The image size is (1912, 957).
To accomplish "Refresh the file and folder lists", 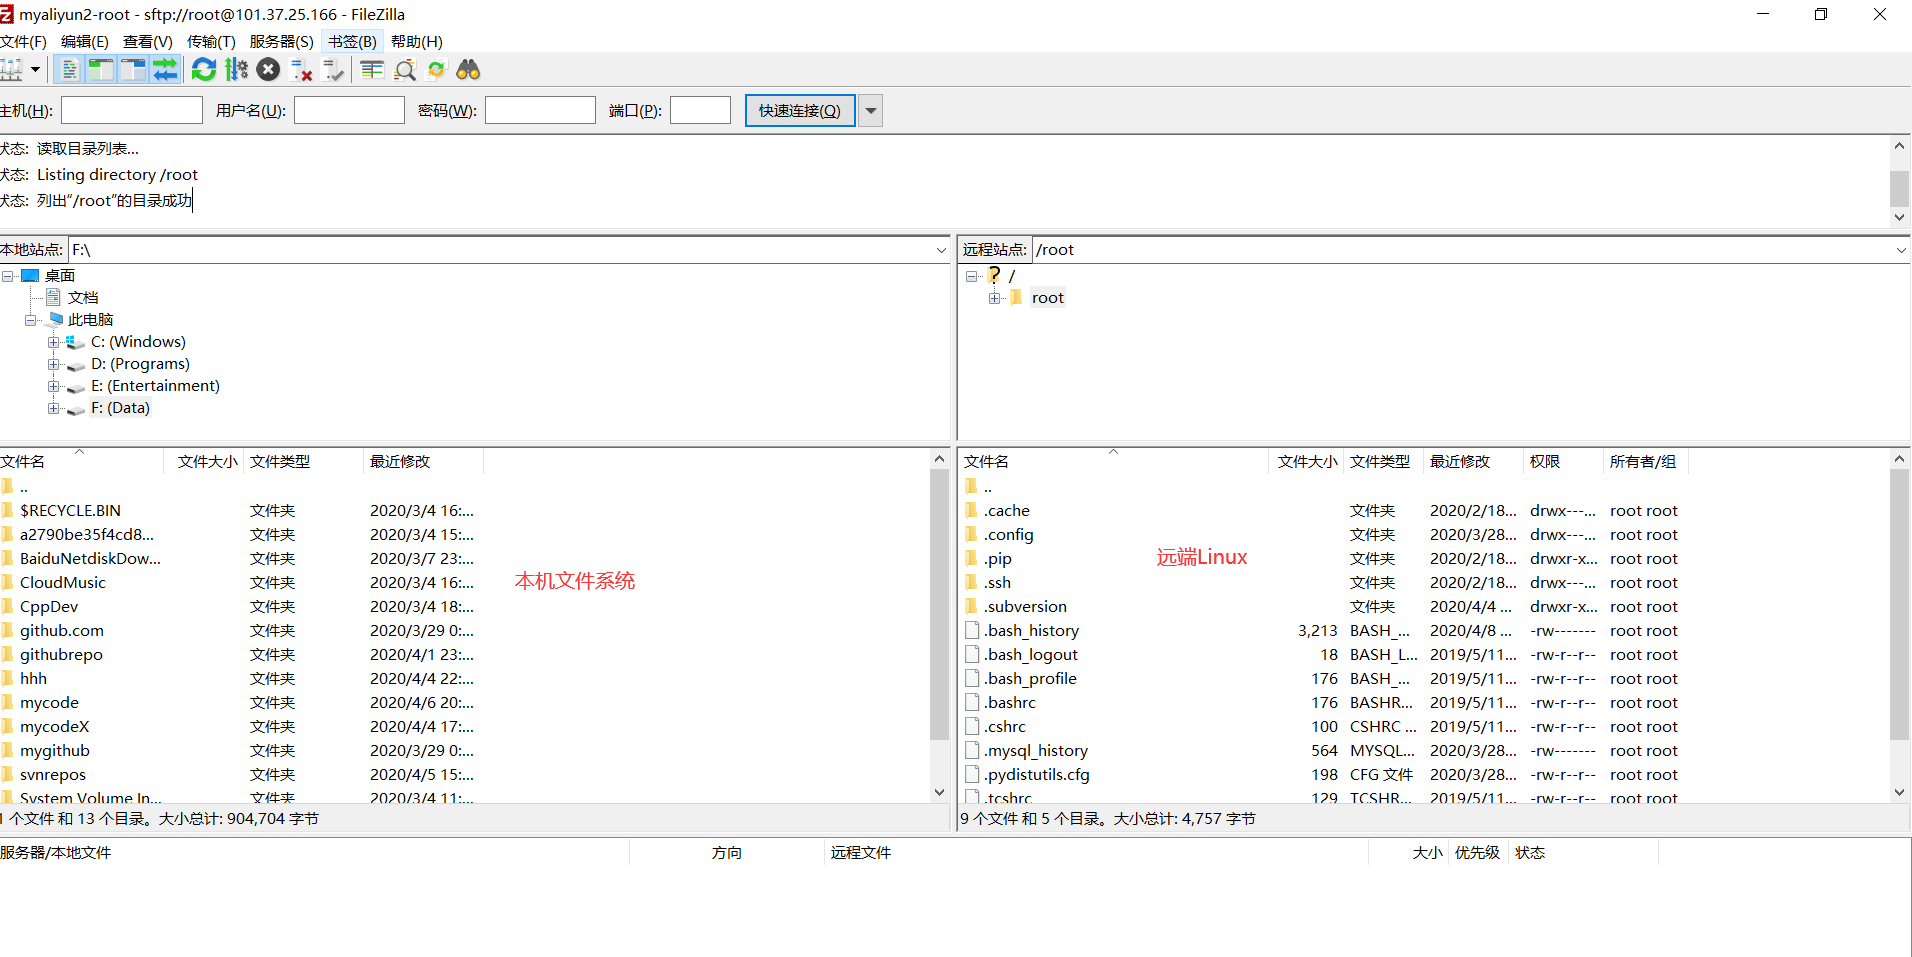I will pos(204,69).
